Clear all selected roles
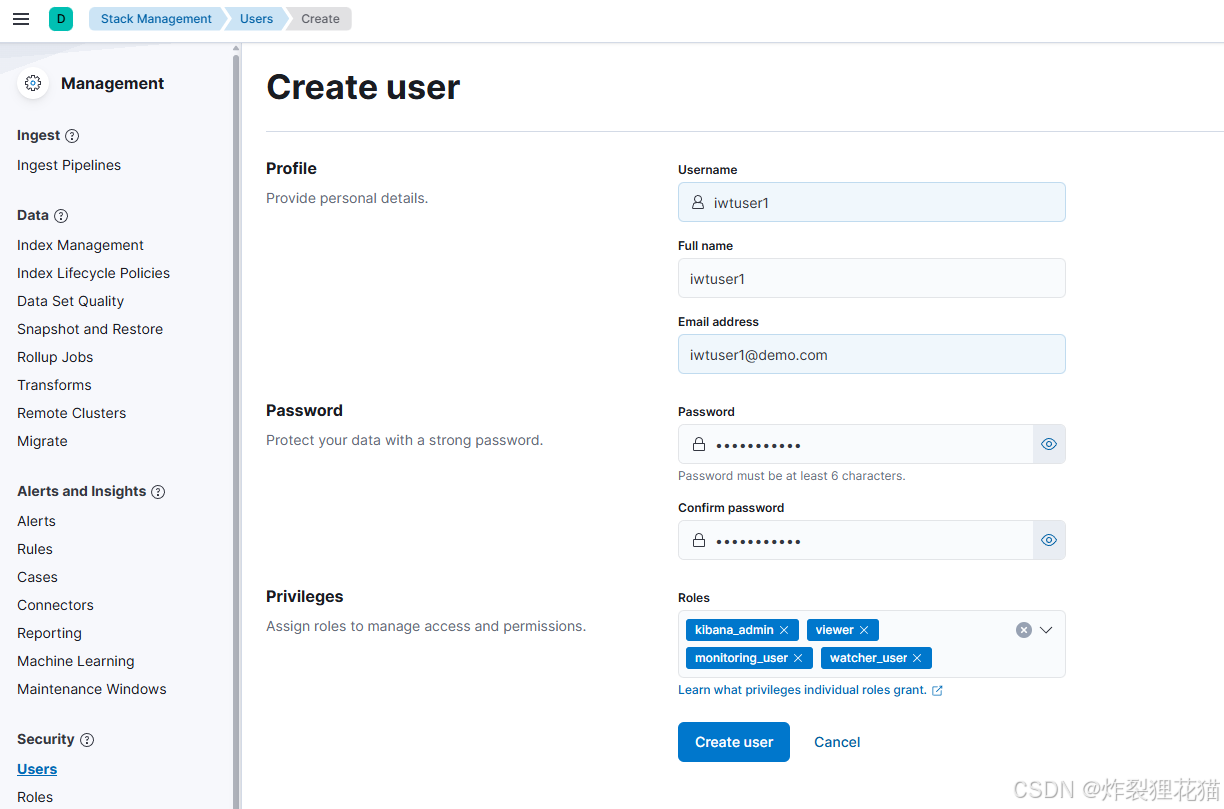The width and height of the screenshot is (1224, 809). [1024, 630]
